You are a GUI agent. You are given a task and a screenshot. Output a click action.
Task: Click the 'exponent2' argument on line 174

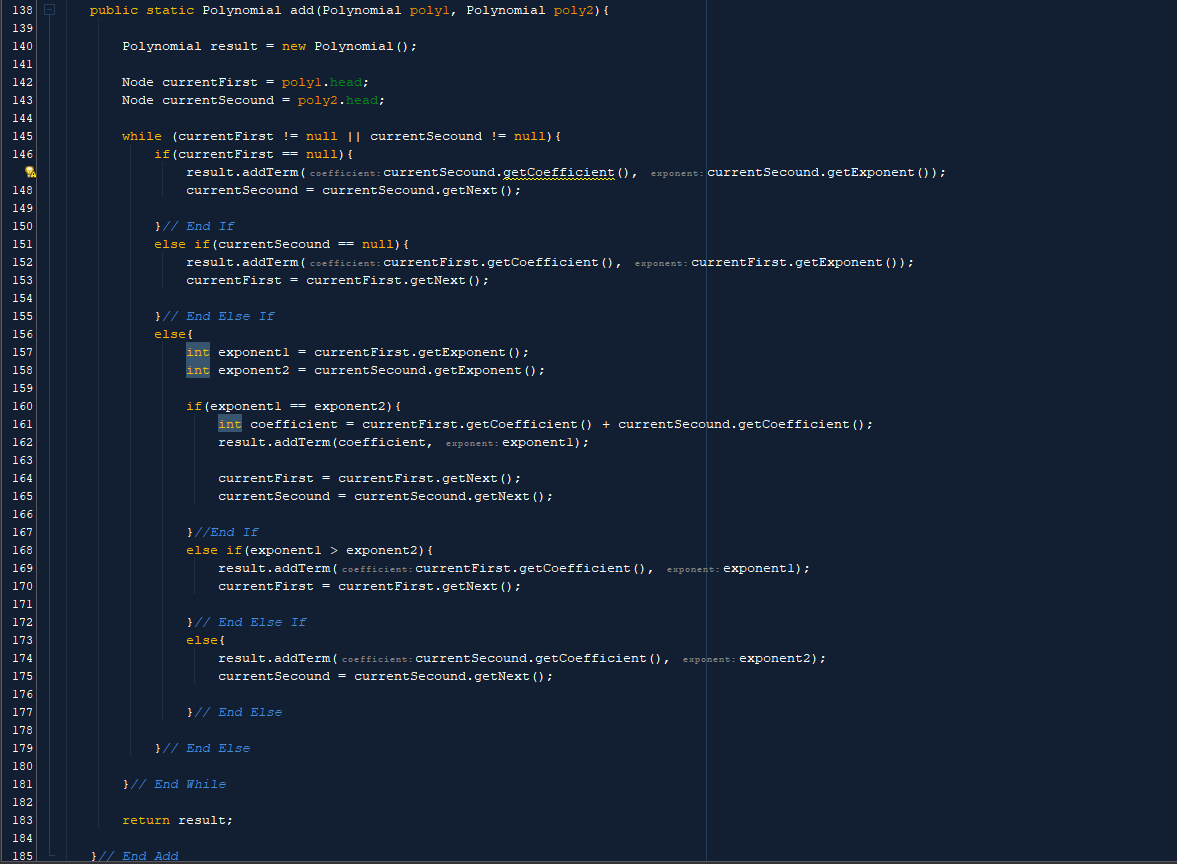(775, 659)
